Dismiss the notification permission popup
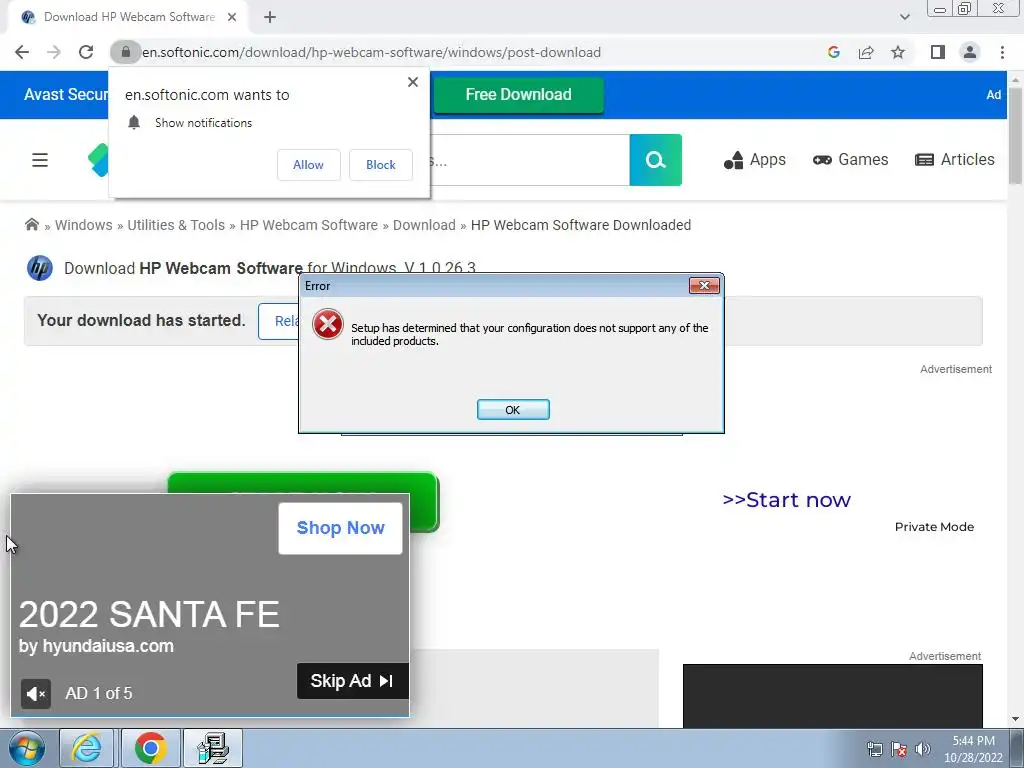Viewport: 1024px width, 768px height. [413, 82]
